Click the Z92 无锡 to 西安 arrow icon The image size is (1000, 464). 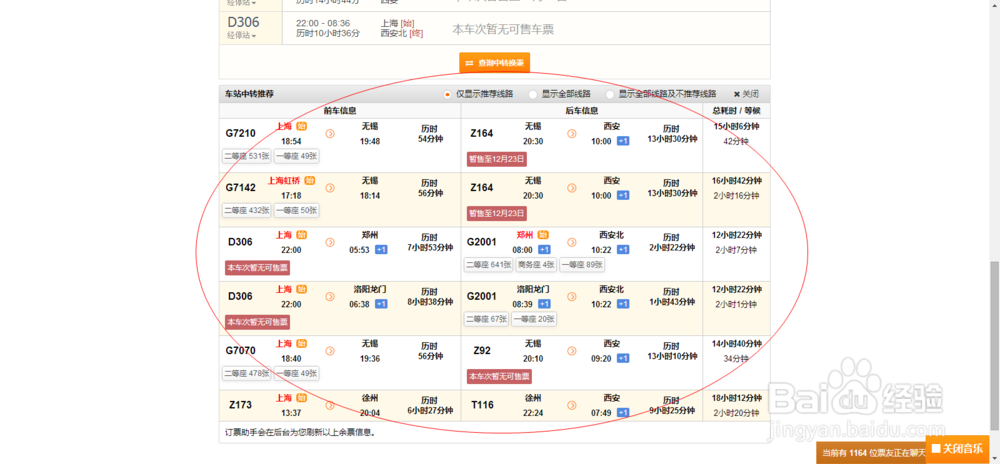(x=572, y=351)
